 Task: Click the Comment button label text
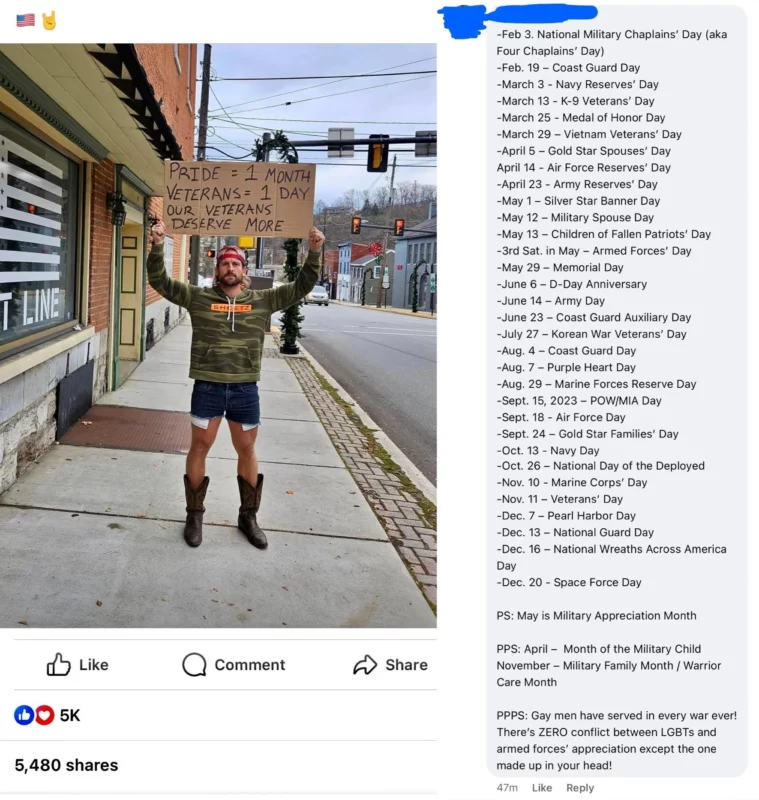pos(250,665)
